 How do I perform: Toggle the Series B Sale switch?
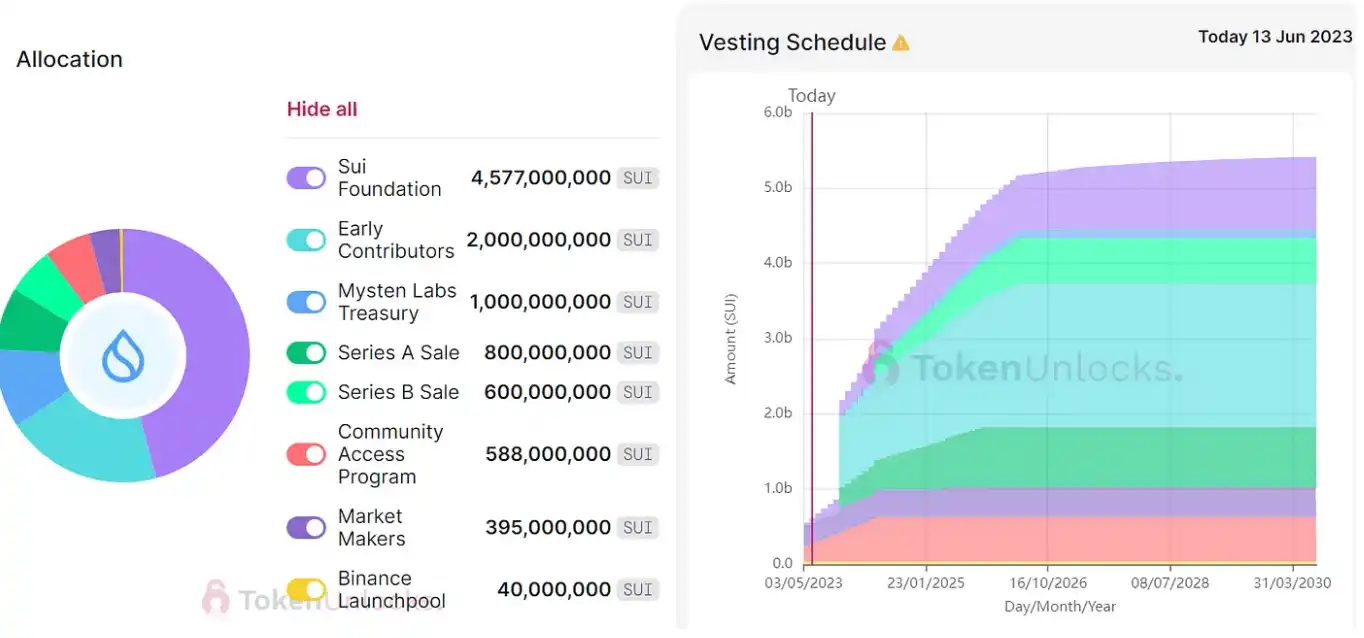coord(306,393)
